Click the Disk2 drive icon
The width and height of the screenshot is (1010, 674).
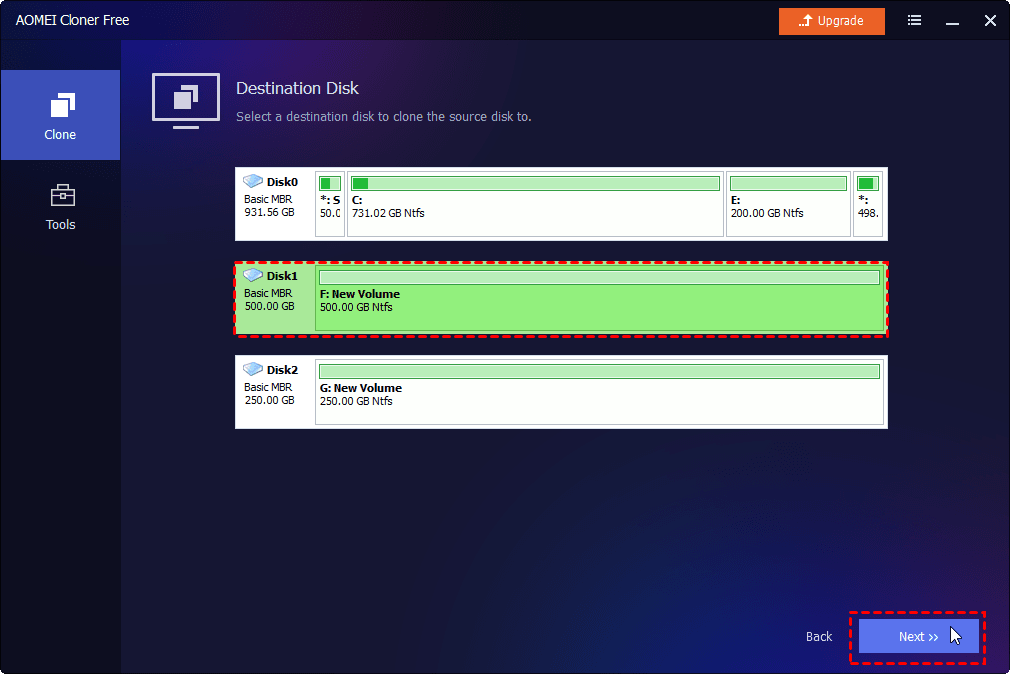point(254,370)
